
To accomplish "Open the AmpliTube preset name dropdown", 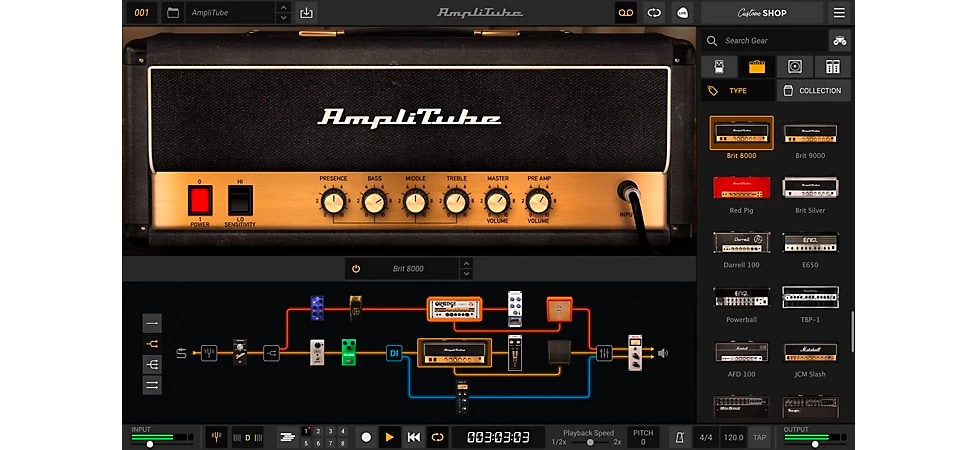I will [x=230, y=12].
